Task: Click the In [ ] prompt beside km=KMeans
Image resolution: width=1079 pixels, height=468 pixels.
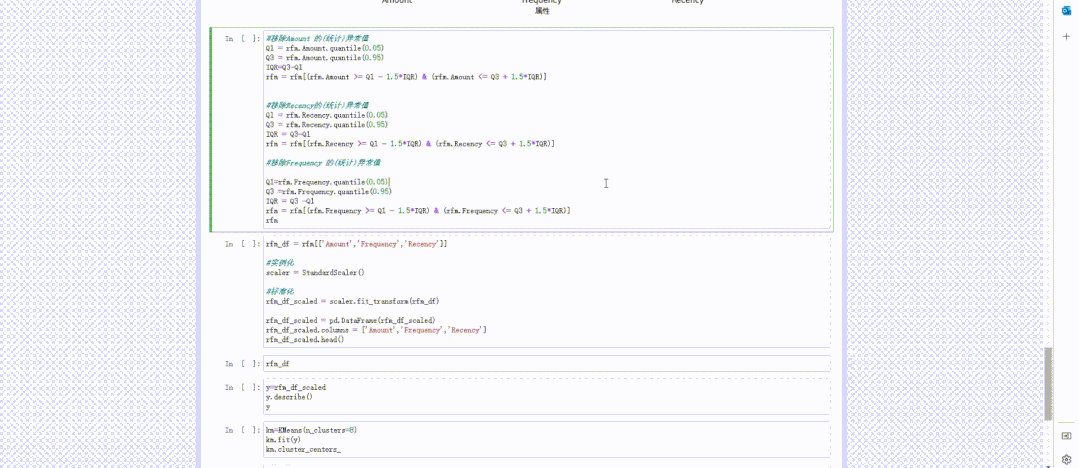Action: [x=243, y=430]
